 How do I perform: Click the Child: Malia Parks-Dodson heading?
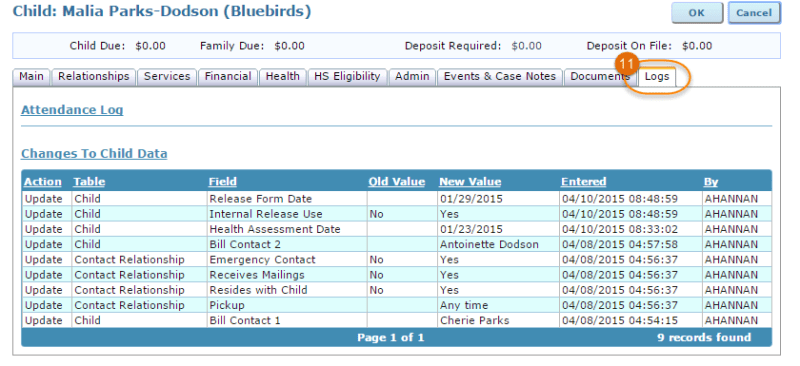pyautogui.click(x=162, y=11)
